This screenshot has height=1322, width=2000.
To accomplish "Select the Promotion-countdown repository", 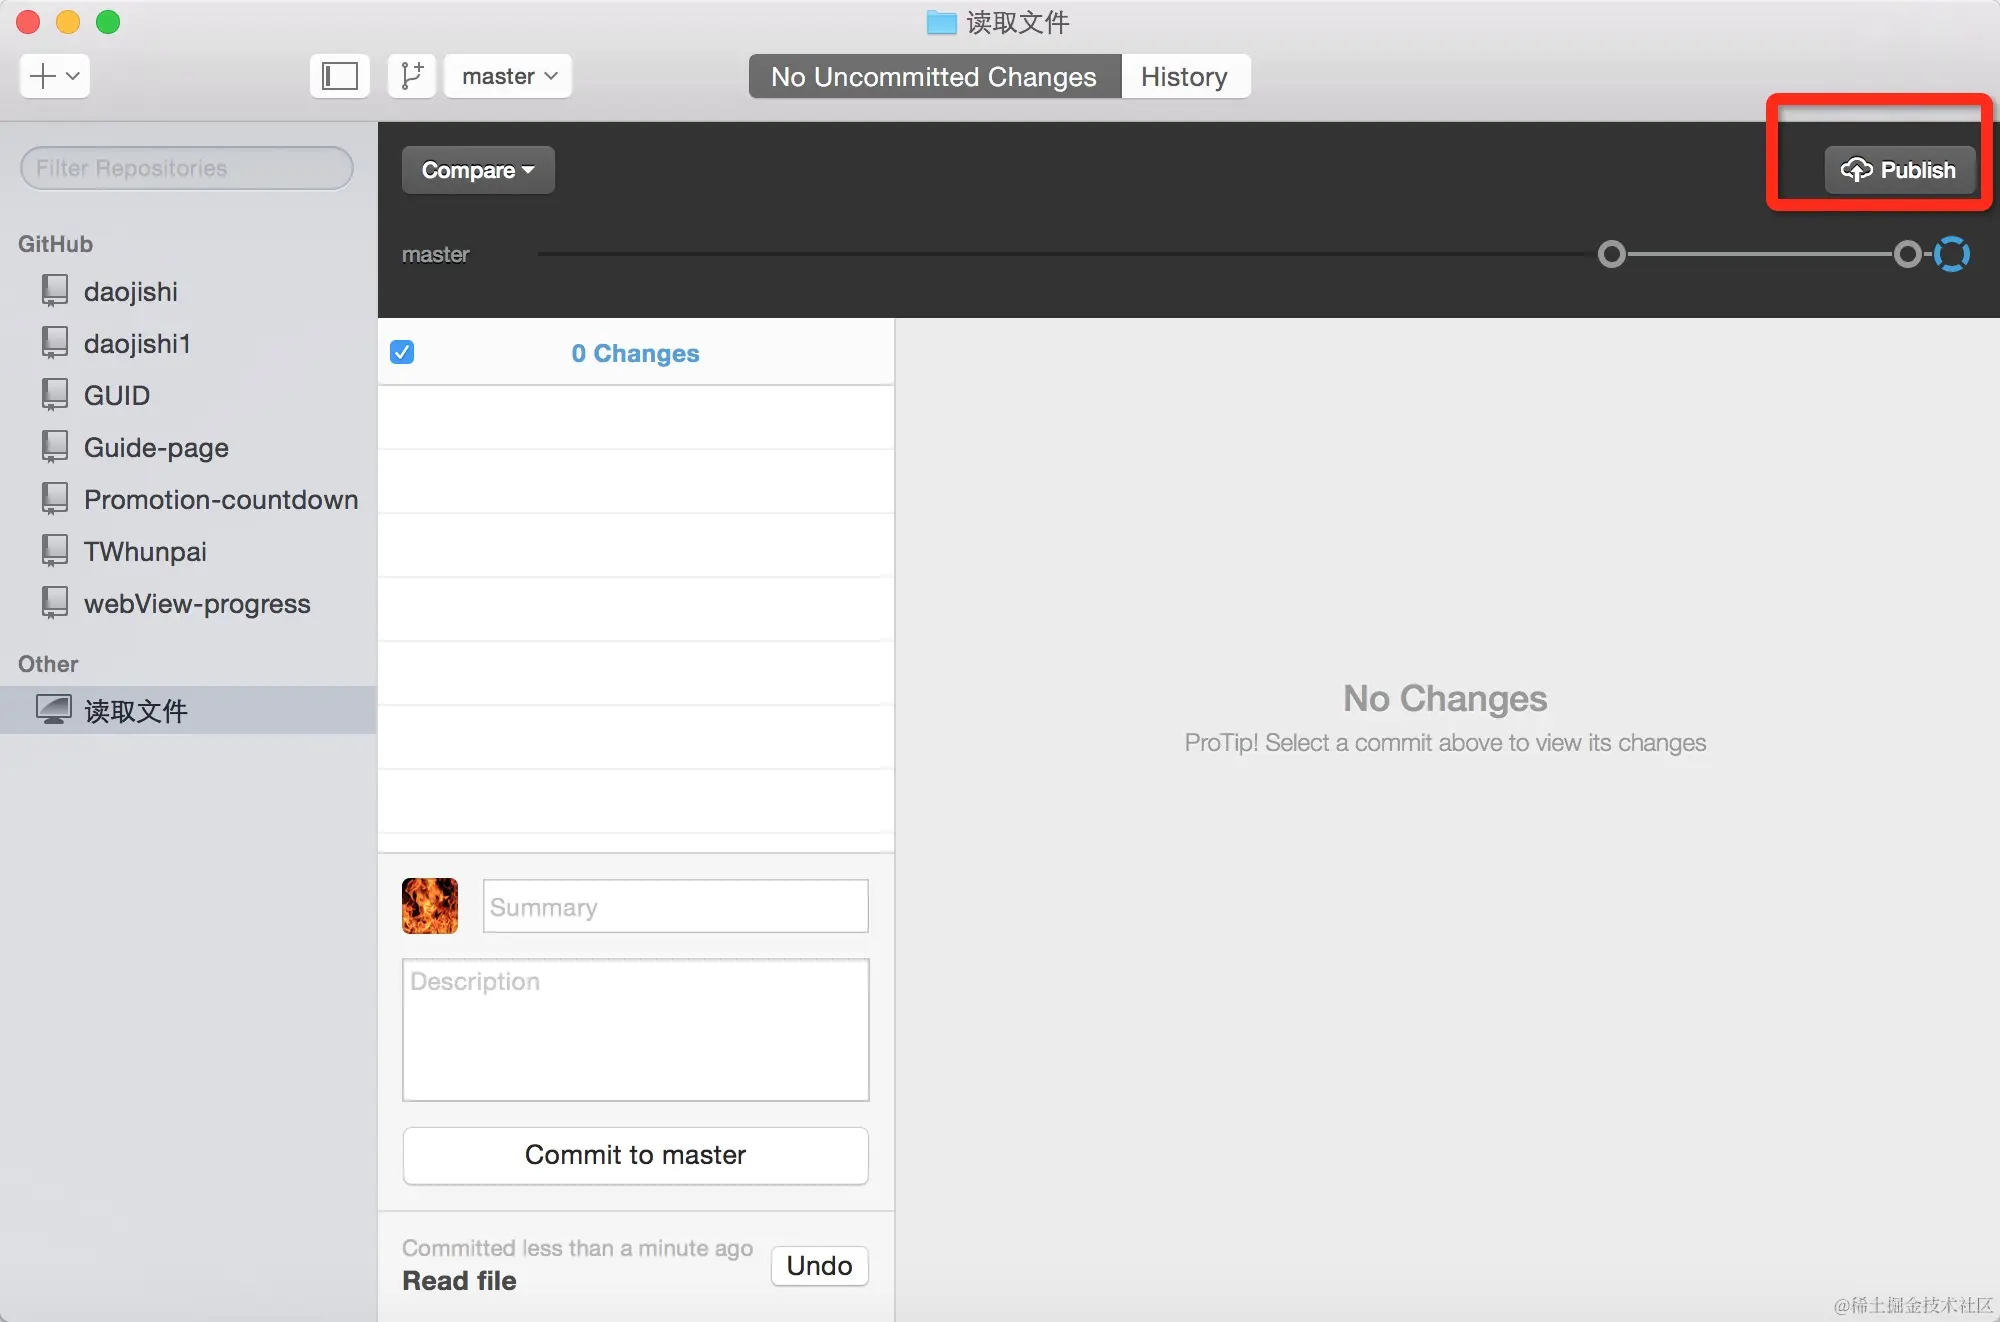I will pyautogui.click(x=220, y=499).
